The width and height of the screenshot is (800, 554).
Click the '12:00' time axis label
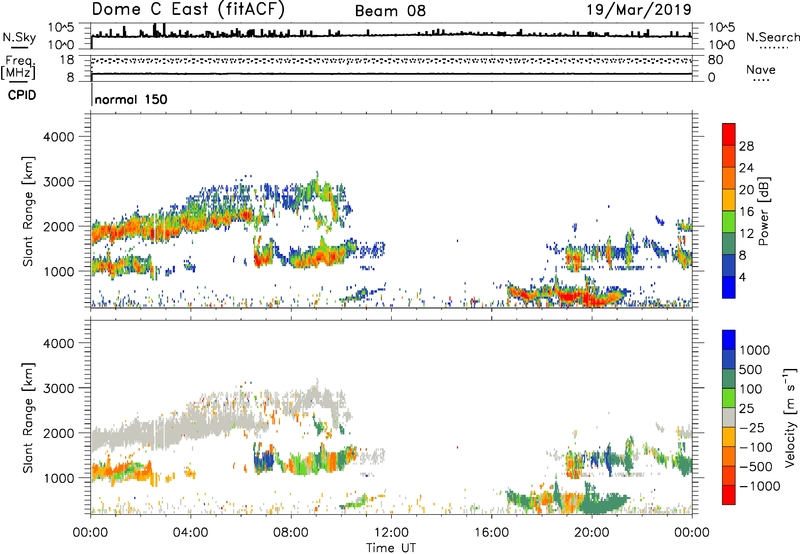[x=391, y=533]
